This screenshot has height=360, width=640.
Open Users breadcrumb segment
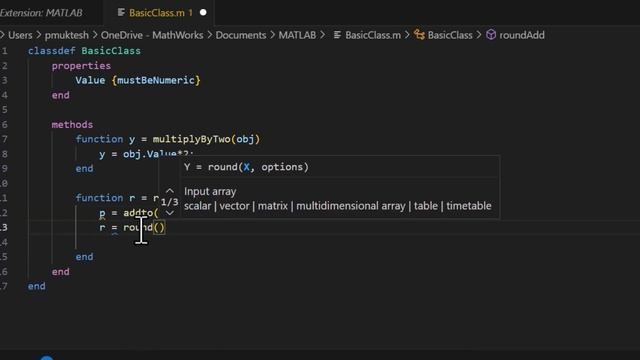(x=20, y=35)
